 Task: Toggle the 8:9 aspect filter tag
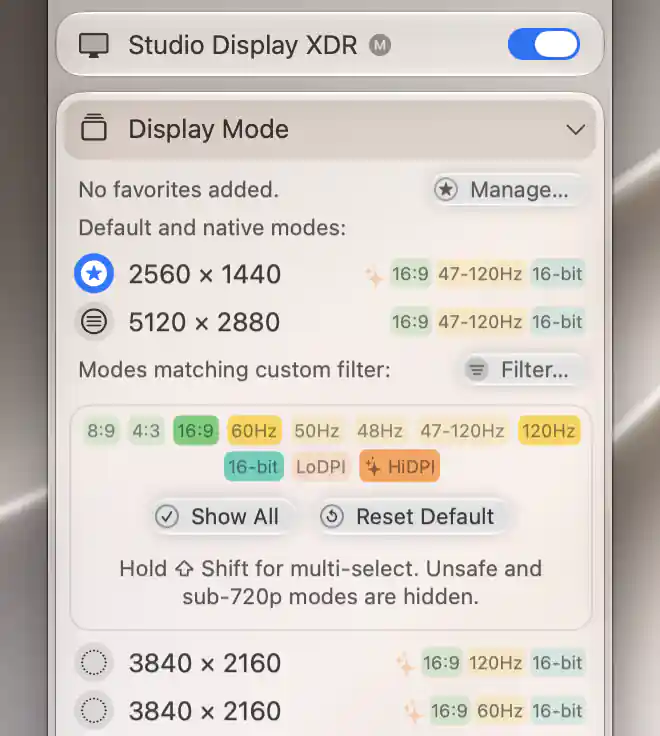[x=101, y=430]
